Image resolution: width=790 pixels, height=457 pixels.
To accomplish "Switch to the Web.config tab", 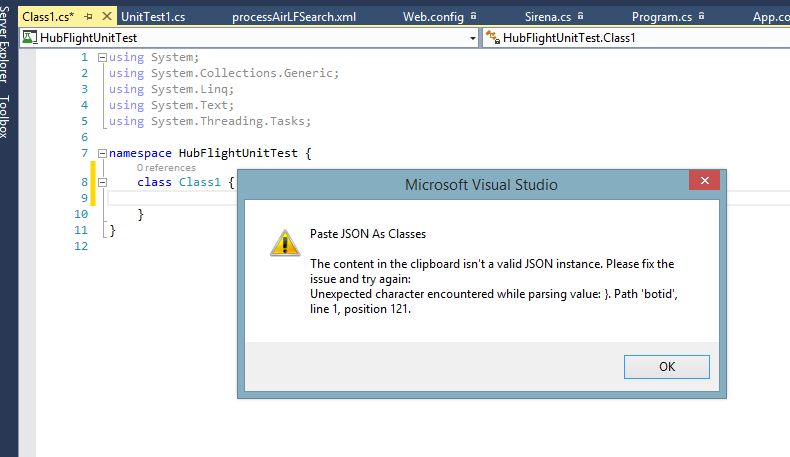I will point(433,17).
